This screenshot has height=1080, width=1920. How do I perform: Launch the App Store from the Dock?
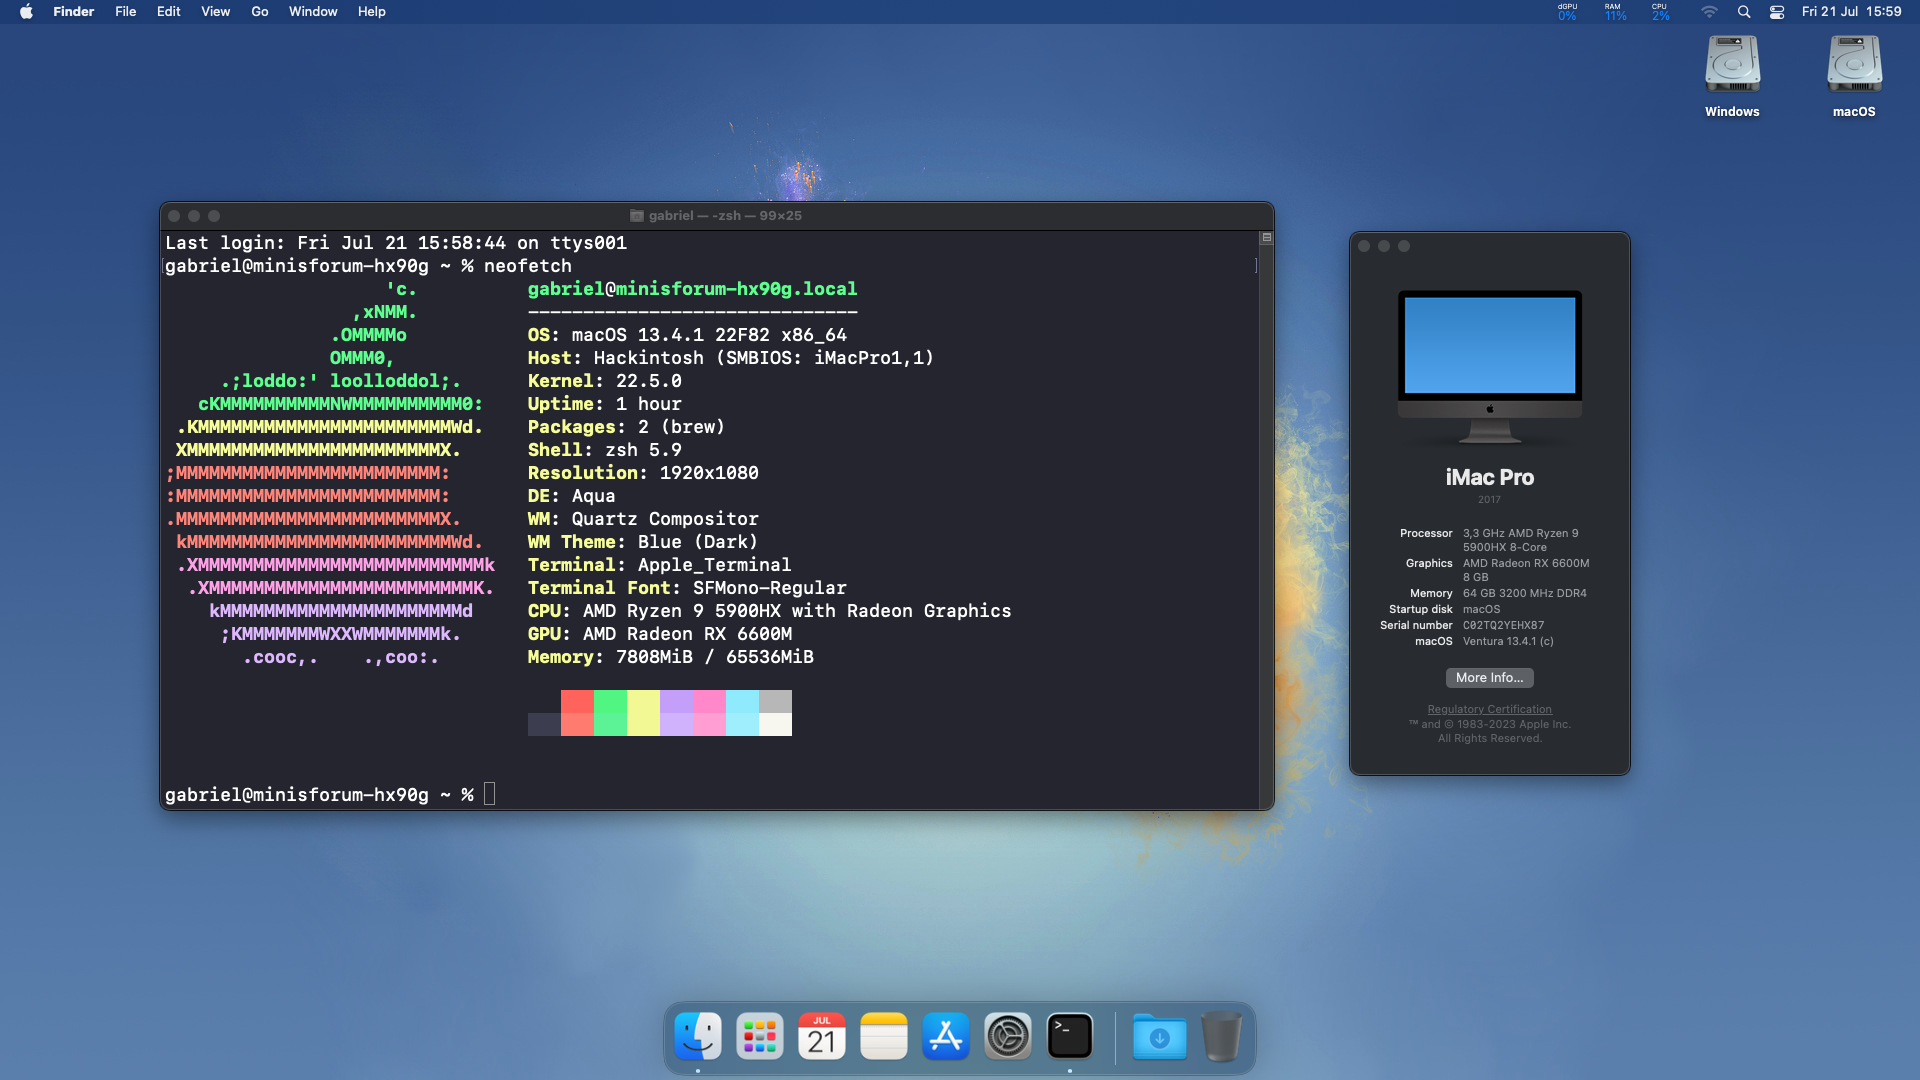(x=945, y=1036)
